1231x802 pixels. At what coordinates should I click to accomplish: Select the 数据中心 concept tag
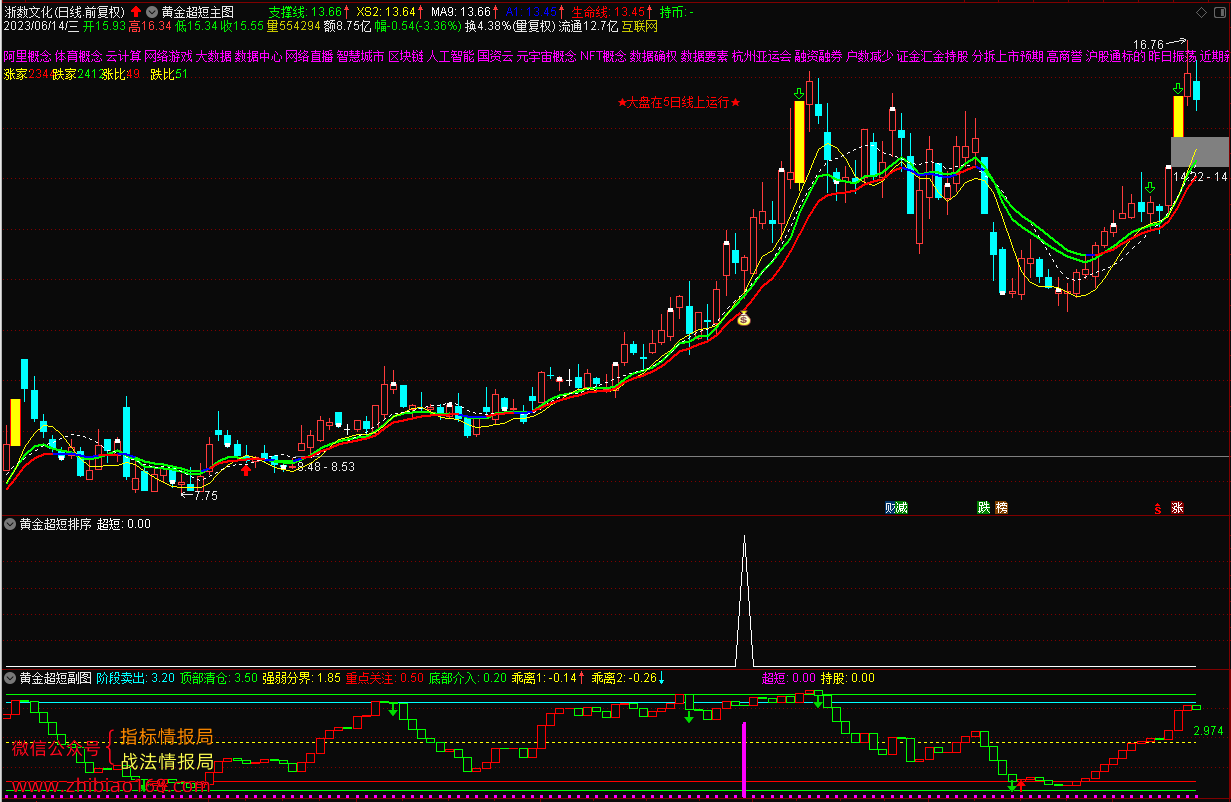(258, 56)
